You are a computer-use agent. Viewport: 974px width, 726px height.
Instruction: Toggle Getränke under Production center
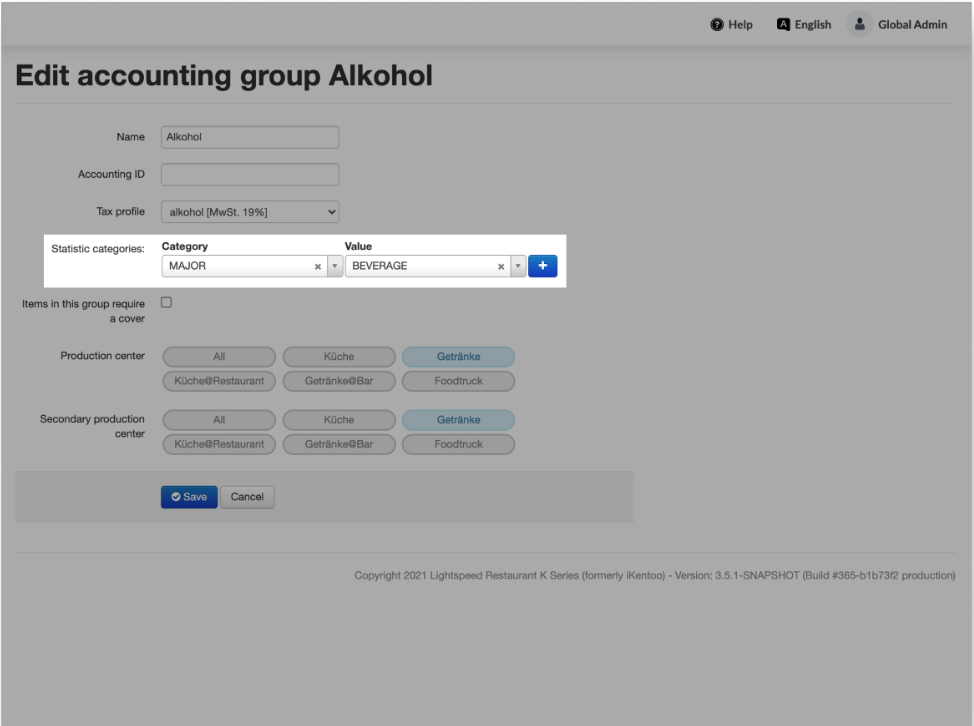pyautogui.click(x=458, y=357)
